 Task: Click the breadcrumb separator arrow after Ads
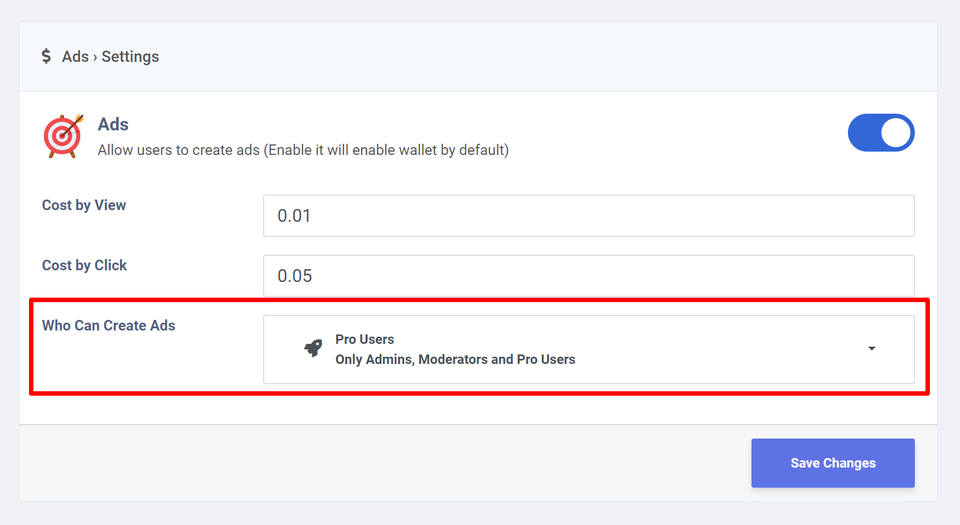95,57
